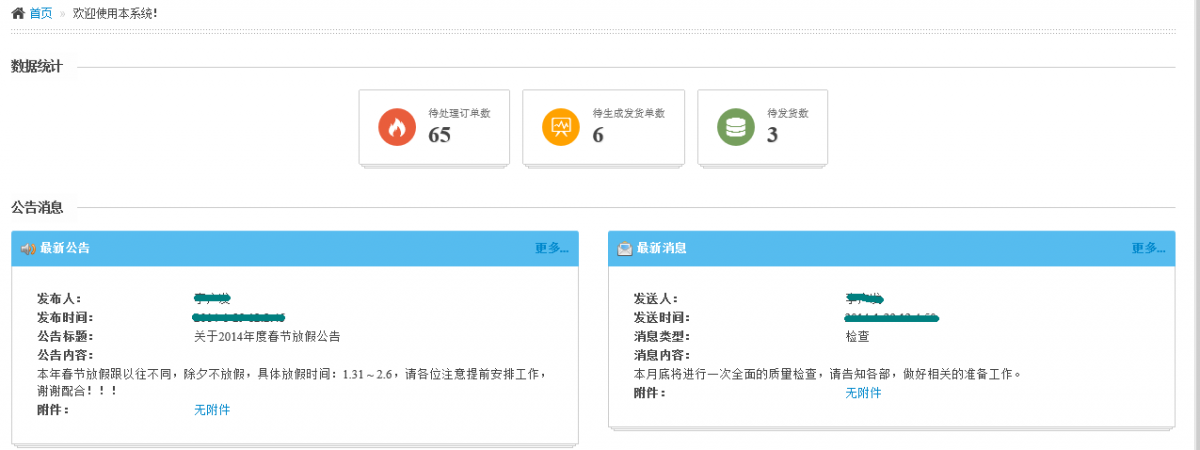This screenshot has width=1200, height=450.
Task: Click 无附件 link in the message panel
Action: [863, 393]
